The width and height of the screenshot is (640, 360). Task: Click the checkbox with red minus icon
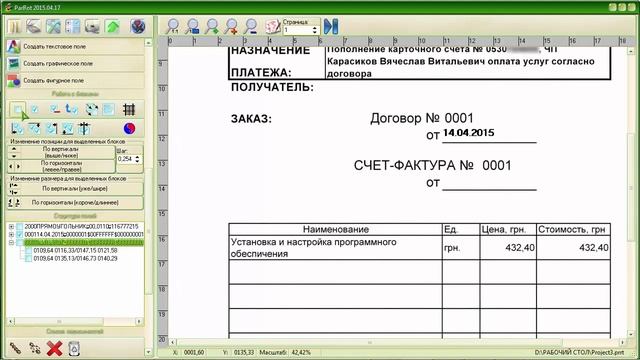54,109
